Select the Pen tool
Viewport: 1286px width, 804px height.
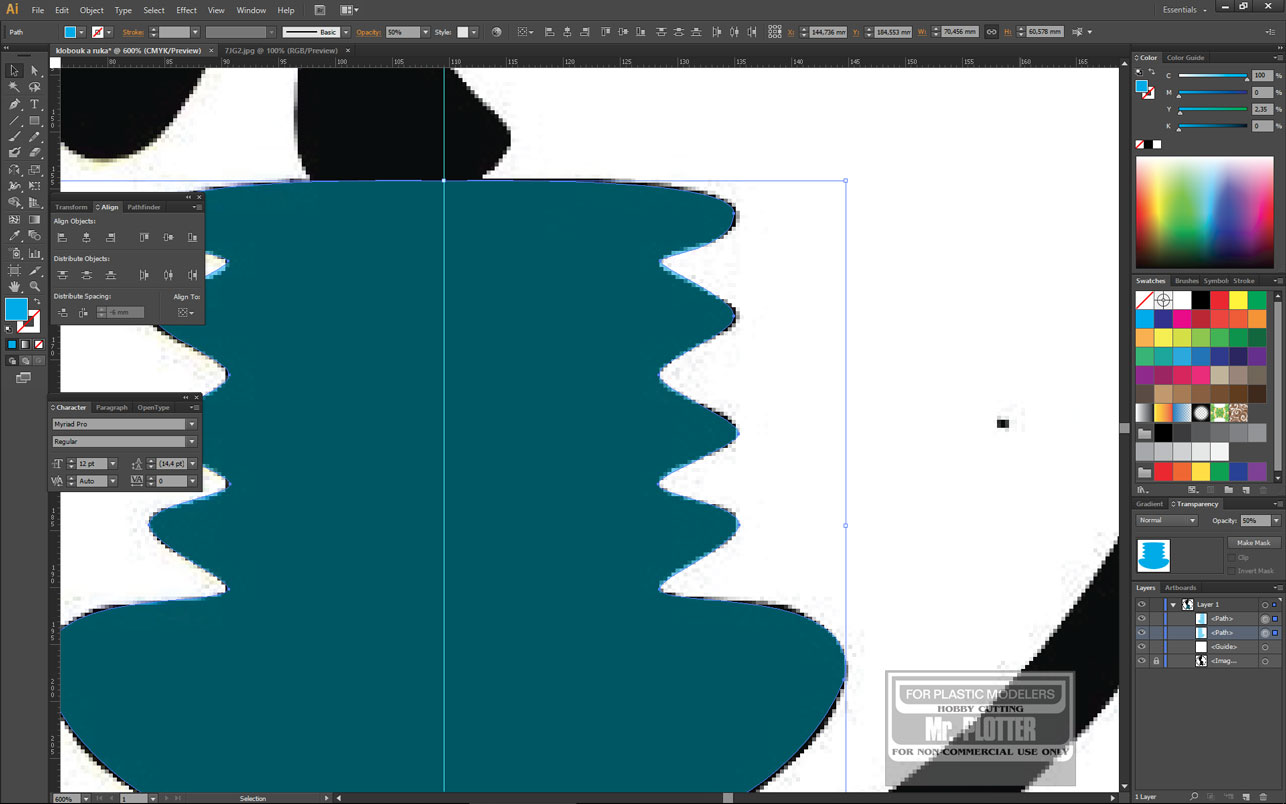[14, 104]
